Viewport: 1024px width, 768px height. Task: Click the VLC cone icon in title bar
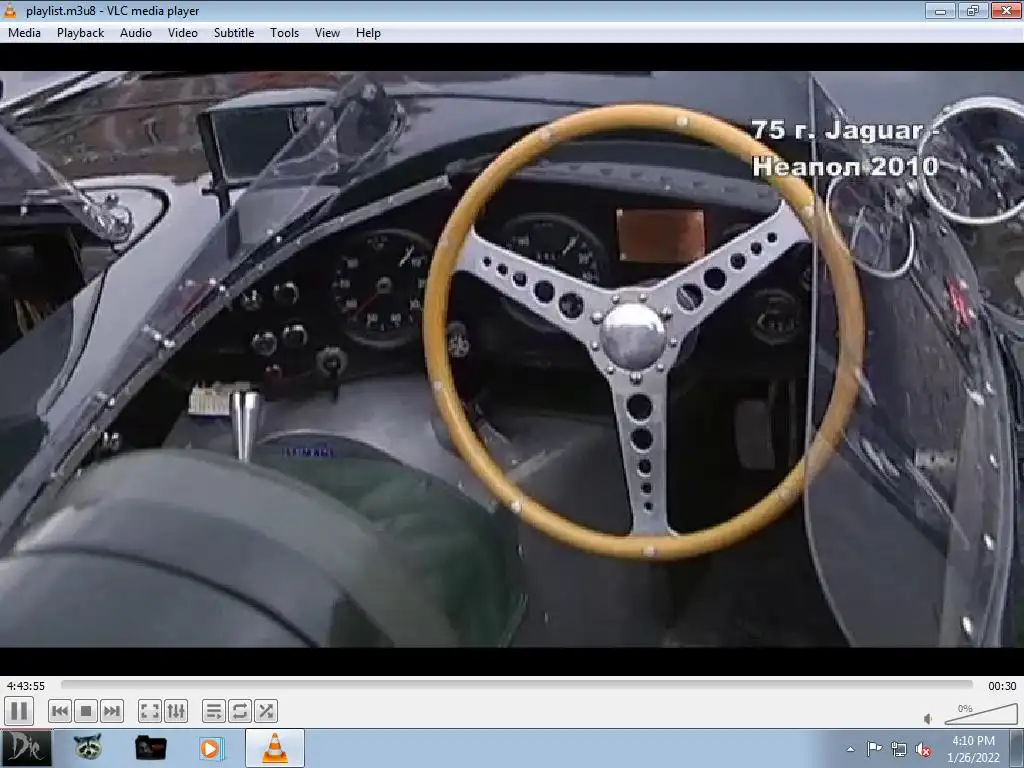(x=10, y=10)
